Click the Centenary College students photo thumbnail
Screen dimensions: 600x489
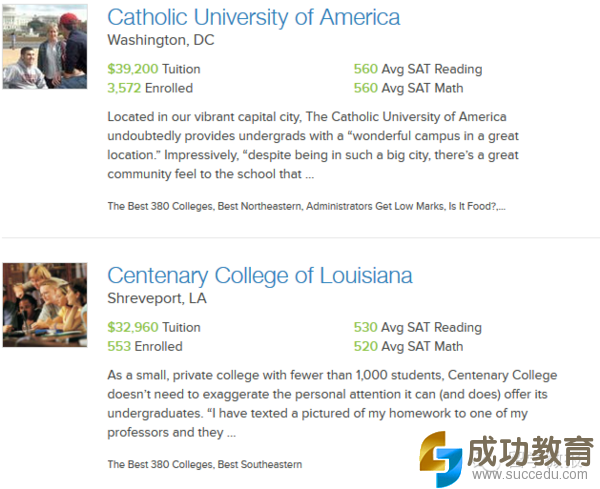[x=45, y=305]
